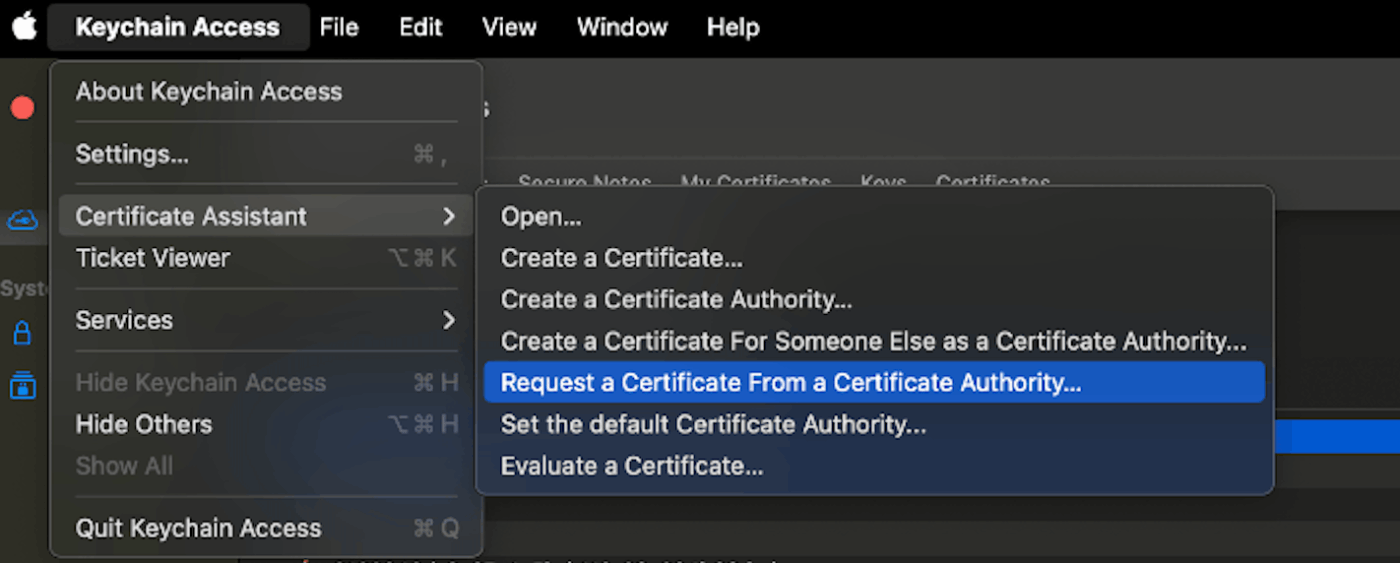Open the View menu

[509, 27]
